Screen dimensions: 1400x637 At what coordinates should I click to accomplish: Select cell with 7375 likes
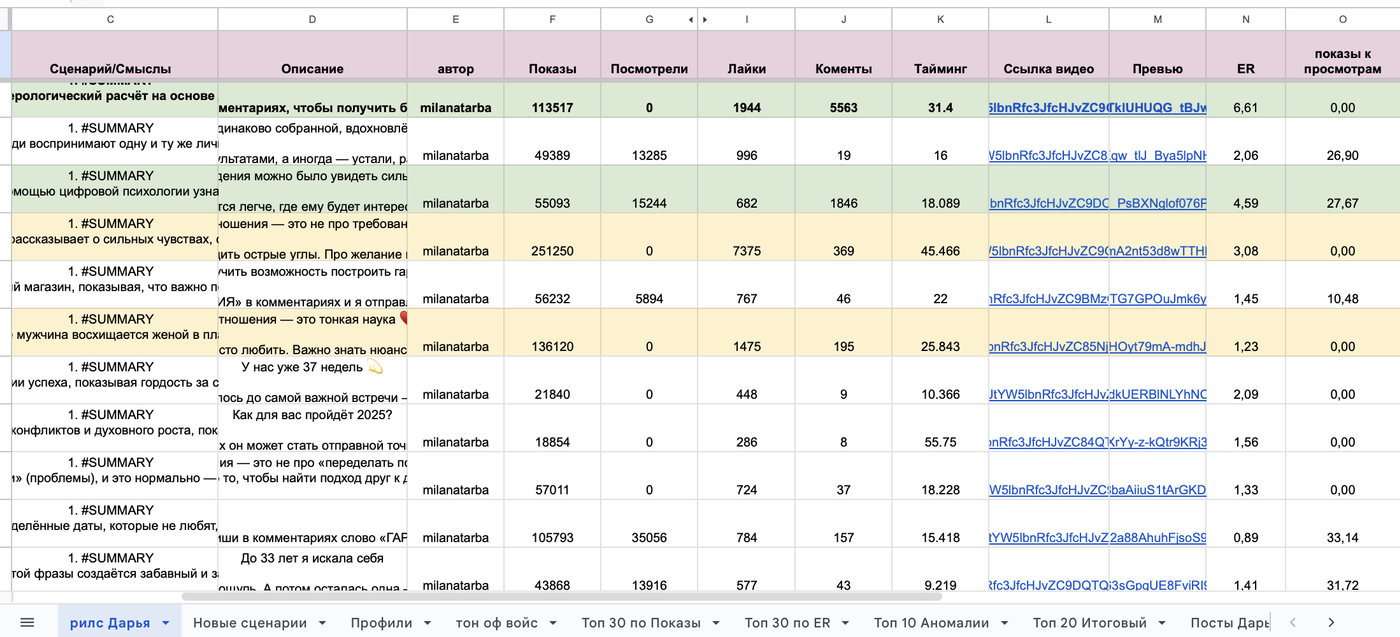click(746, 251)
